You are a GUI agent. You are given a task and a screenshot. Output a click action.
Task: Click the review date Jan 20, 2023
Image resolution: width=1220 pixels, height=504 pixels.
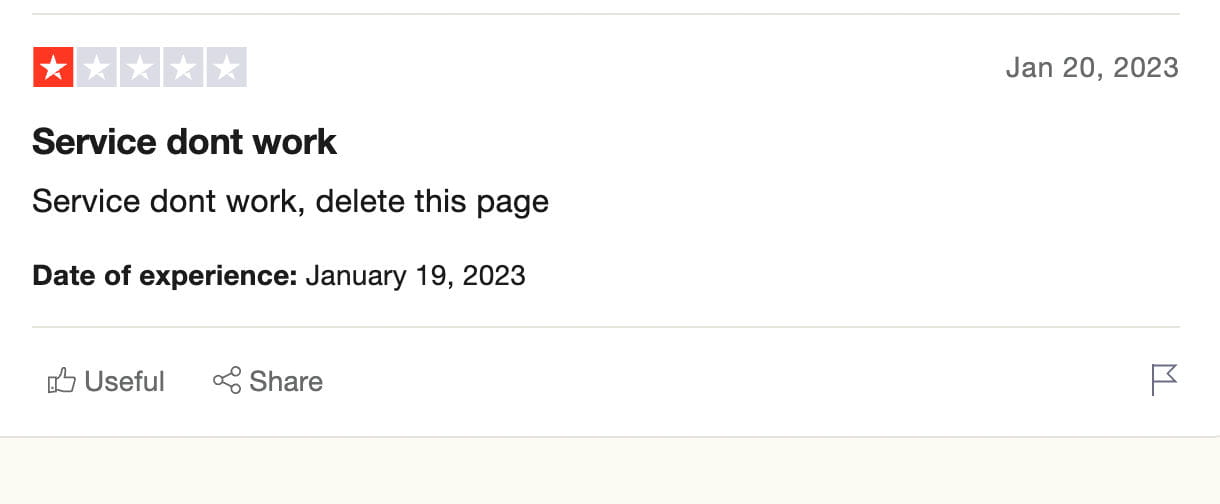pyautogui.click(x=1092, y=68)
